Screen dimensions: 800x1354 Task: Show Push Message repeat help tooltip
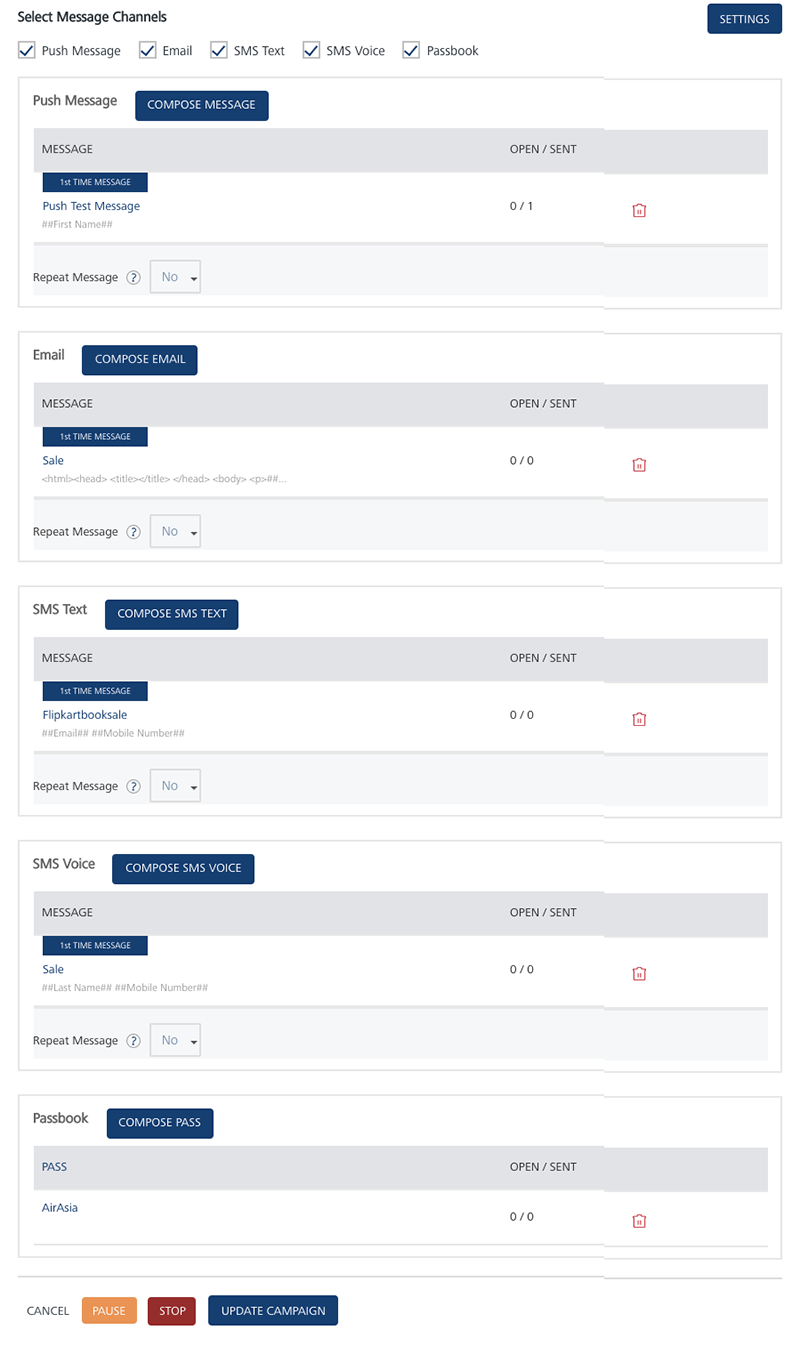(133, 278)
